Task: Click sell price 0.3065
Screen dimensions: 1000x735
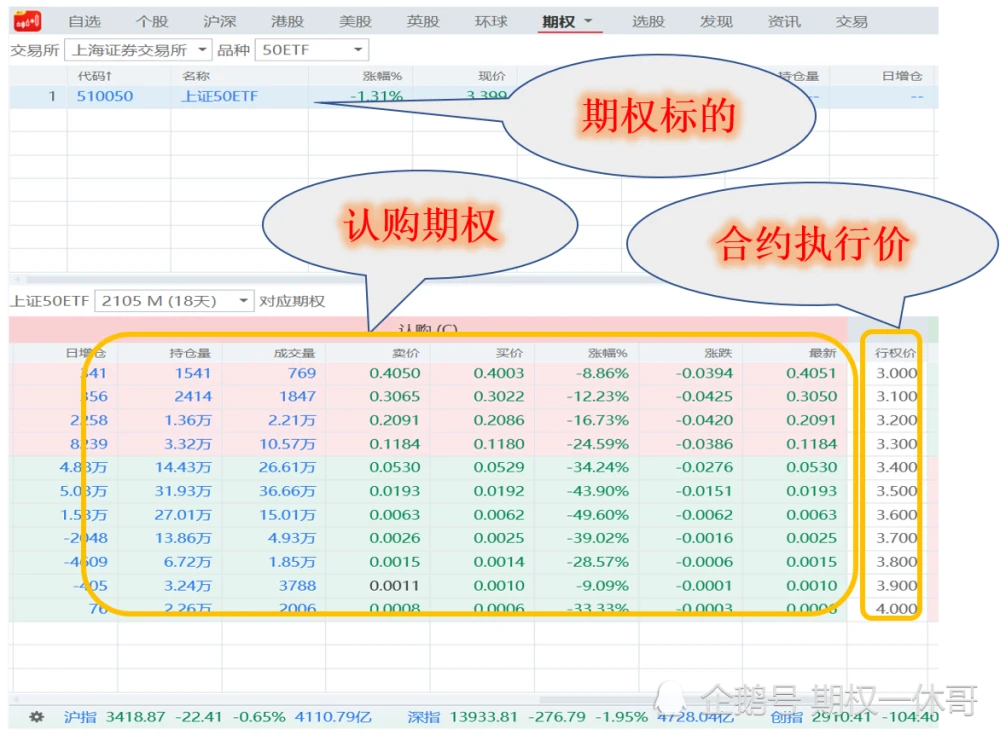Action: pos(395,397)
